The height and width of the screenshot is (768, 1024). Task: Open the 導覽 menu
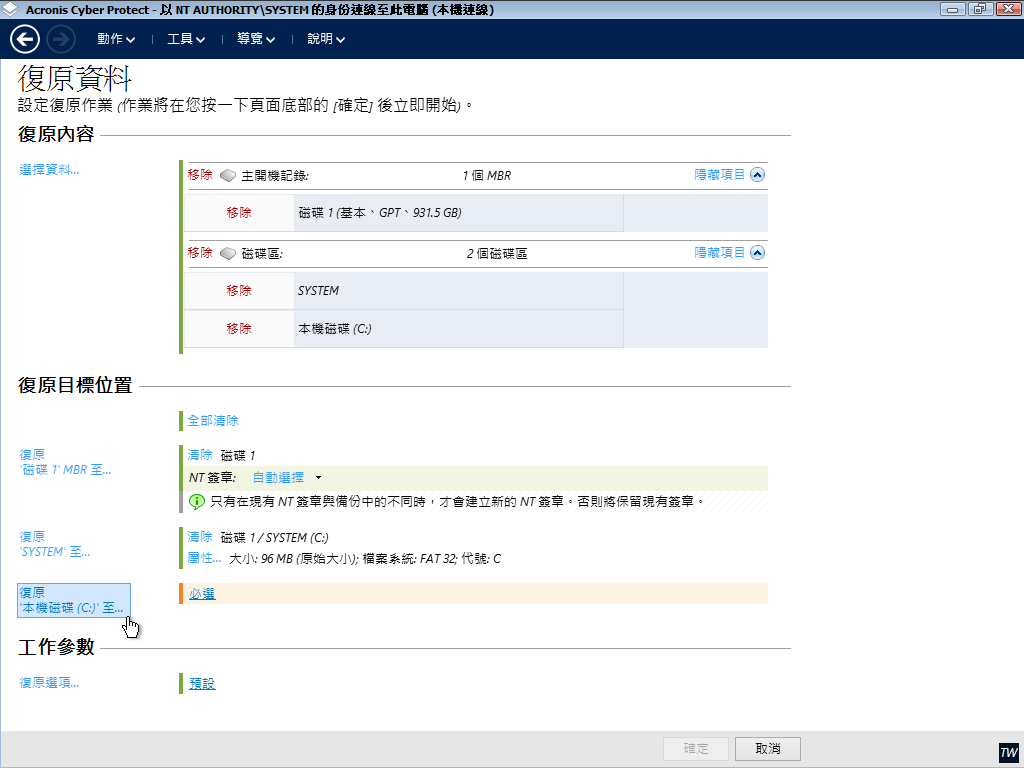pos(256,39)
